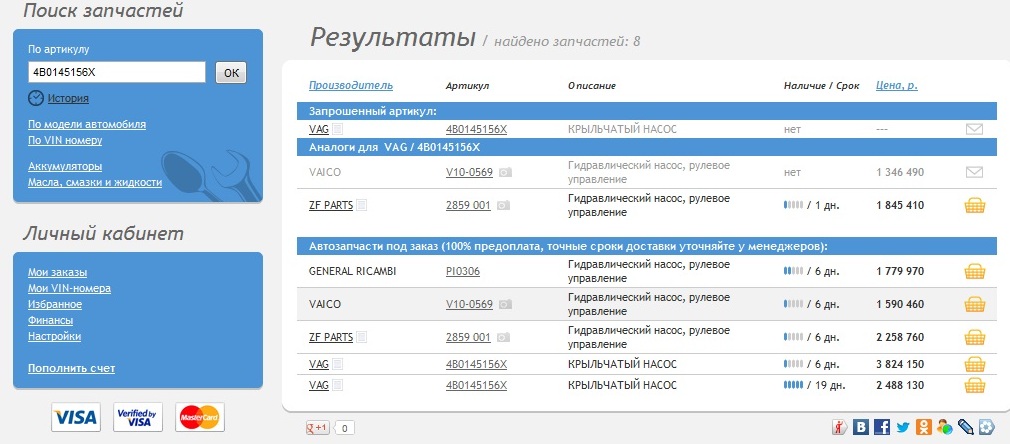Screen dimensions: 1010x444
Task: Add GENERAL RICAMBI PI0306 to cart
Action: 975,271
